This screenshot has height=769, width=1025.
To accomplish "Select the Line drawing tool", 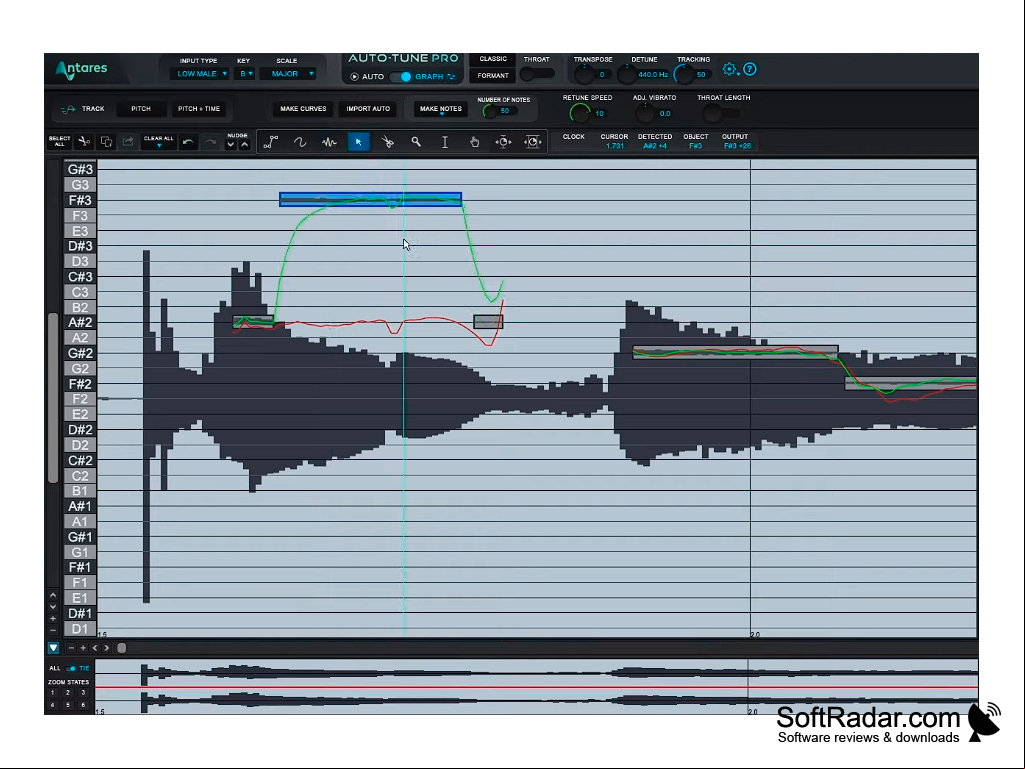I will pos(271,142).
